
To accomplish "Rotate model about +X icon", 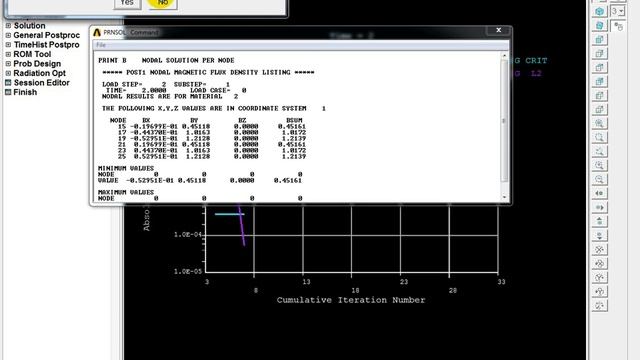I will pos(599,263).
